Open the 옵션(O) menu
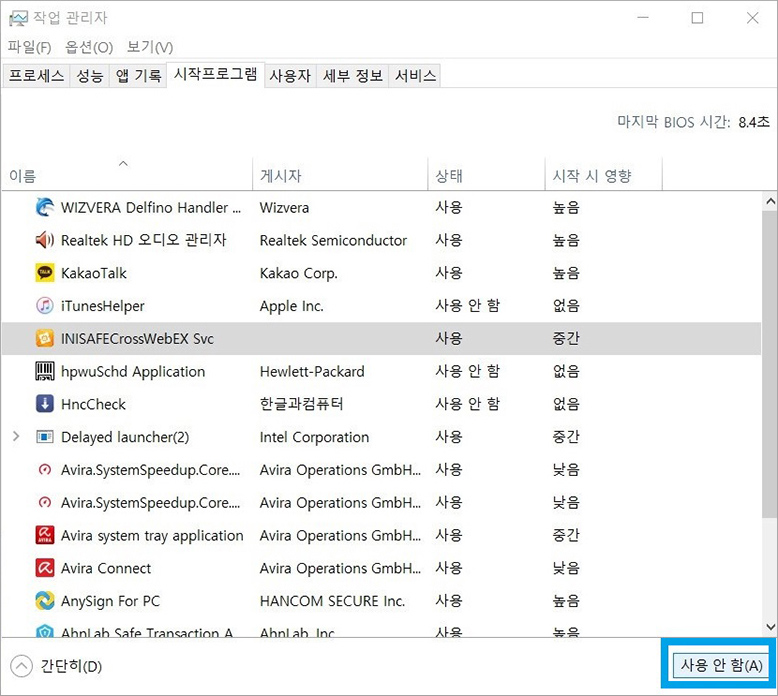The image size is (778, 696). point(89,47)
